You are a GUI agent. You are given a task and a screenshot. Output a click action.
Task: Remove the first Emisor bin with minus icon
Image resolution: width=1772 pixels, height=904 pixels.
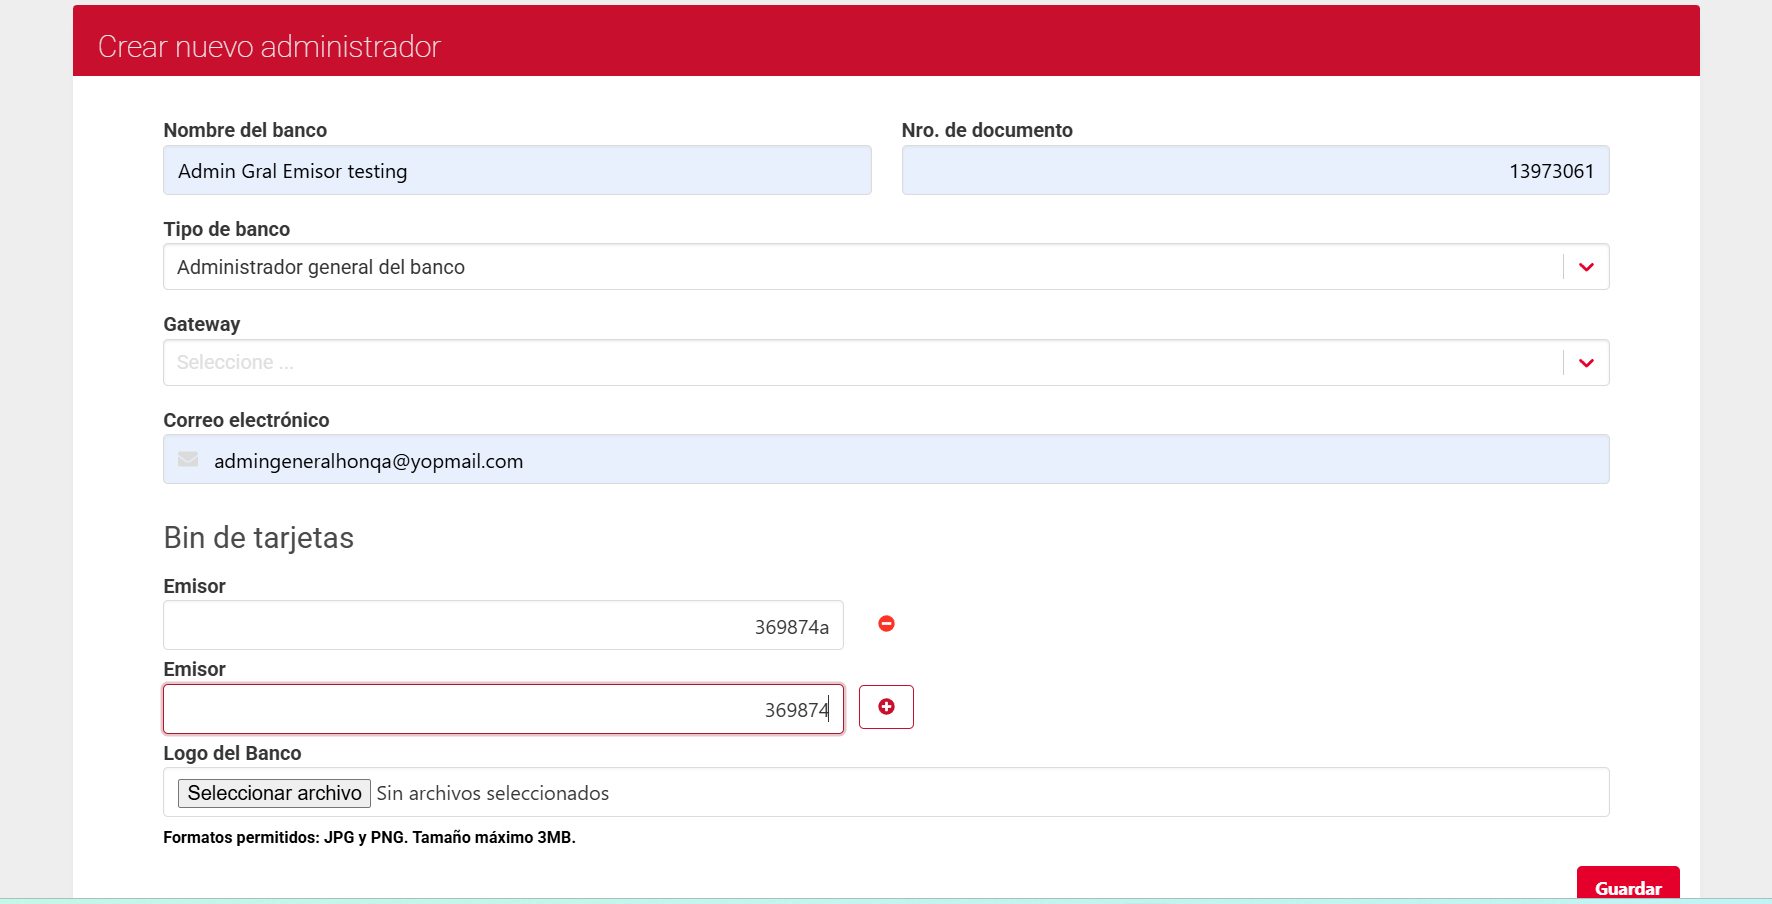[x=886, y=624]
